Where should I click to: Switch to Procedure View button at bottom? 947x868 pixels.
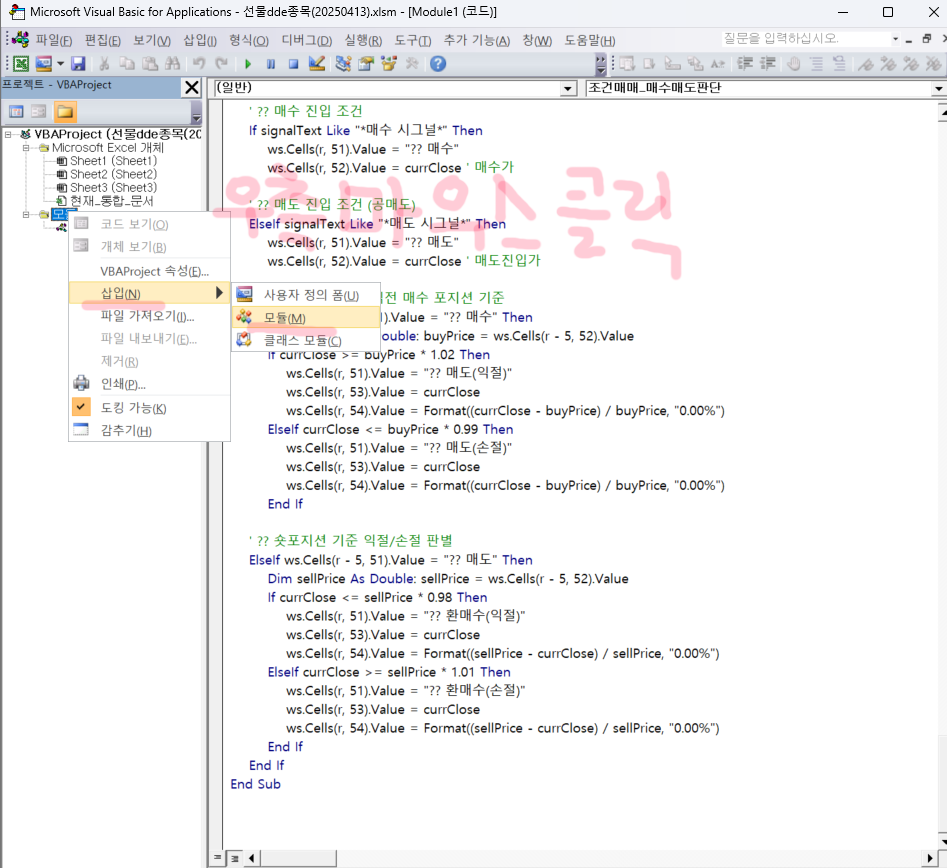coord(217,858)
